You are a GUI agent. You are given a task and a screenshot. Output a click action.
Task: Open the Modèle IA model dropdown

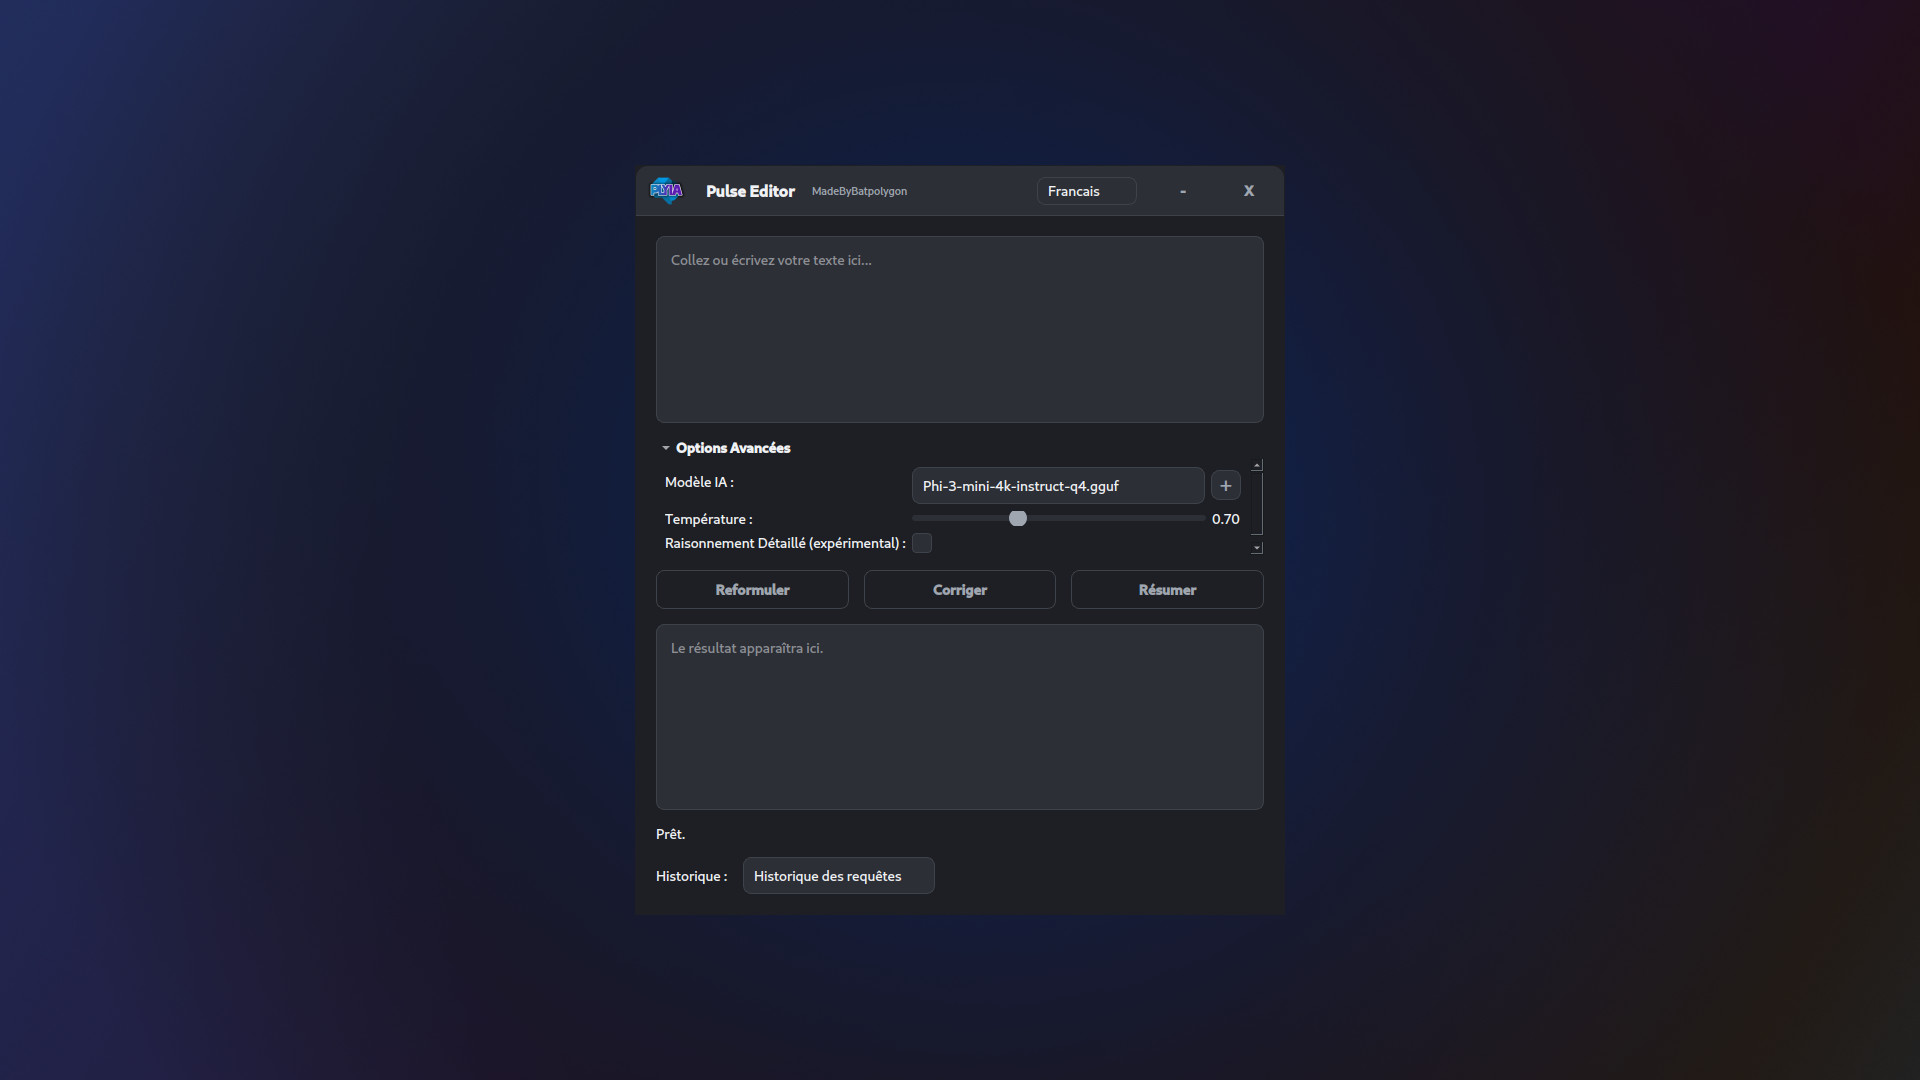(1057, 486)
